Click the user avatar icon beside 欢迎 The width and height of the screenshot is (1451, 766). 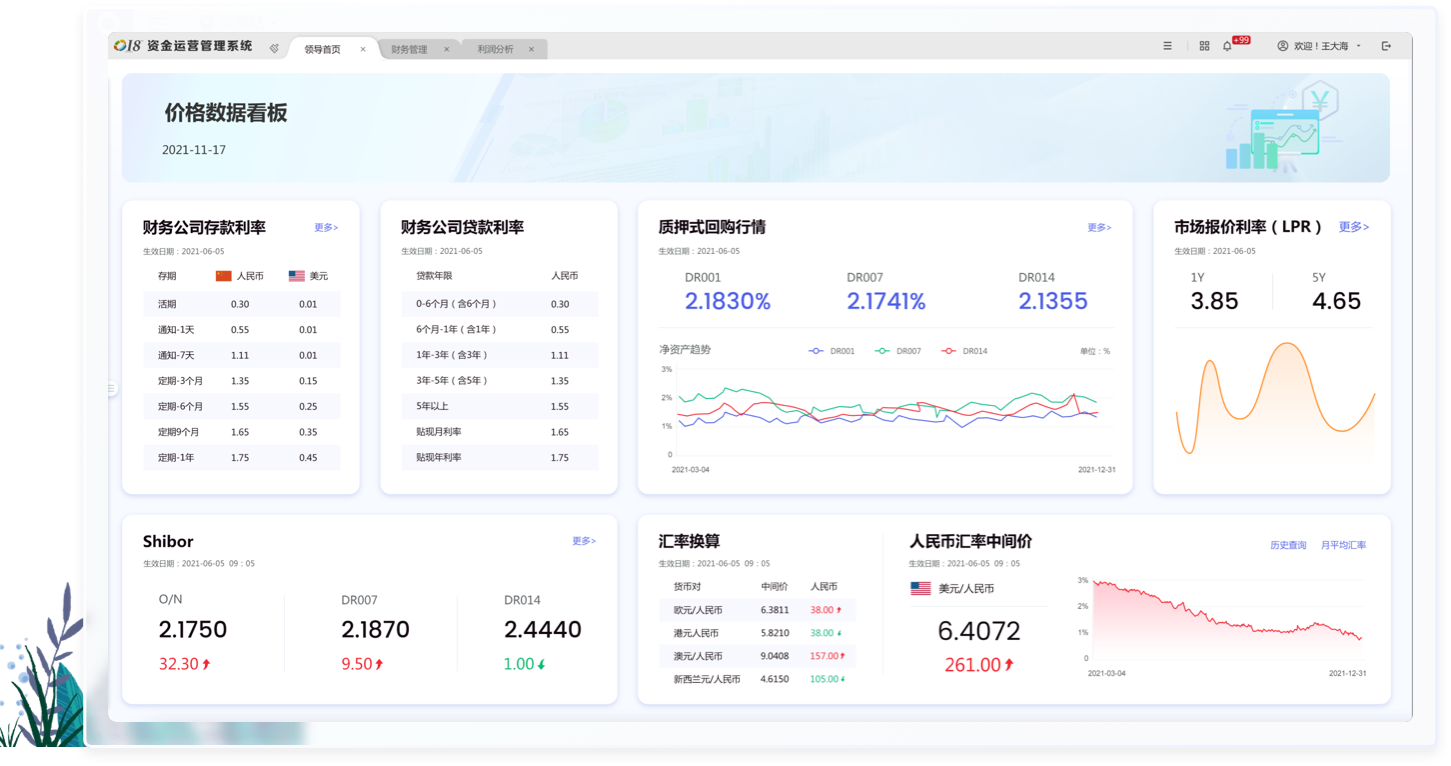coord(1283,46)
